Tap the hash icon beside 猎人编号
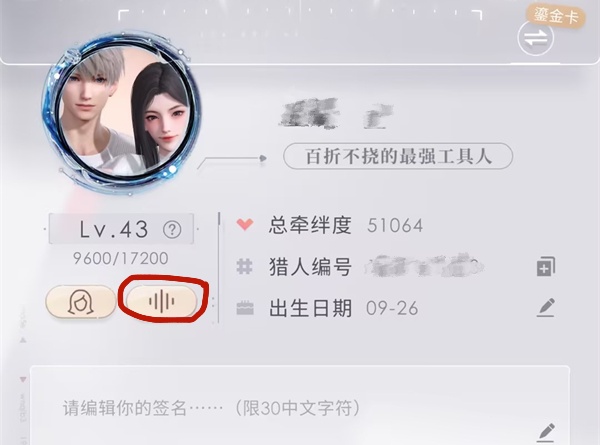The width and height of the screenshot is (600, 445). click(x=245, y=266)
